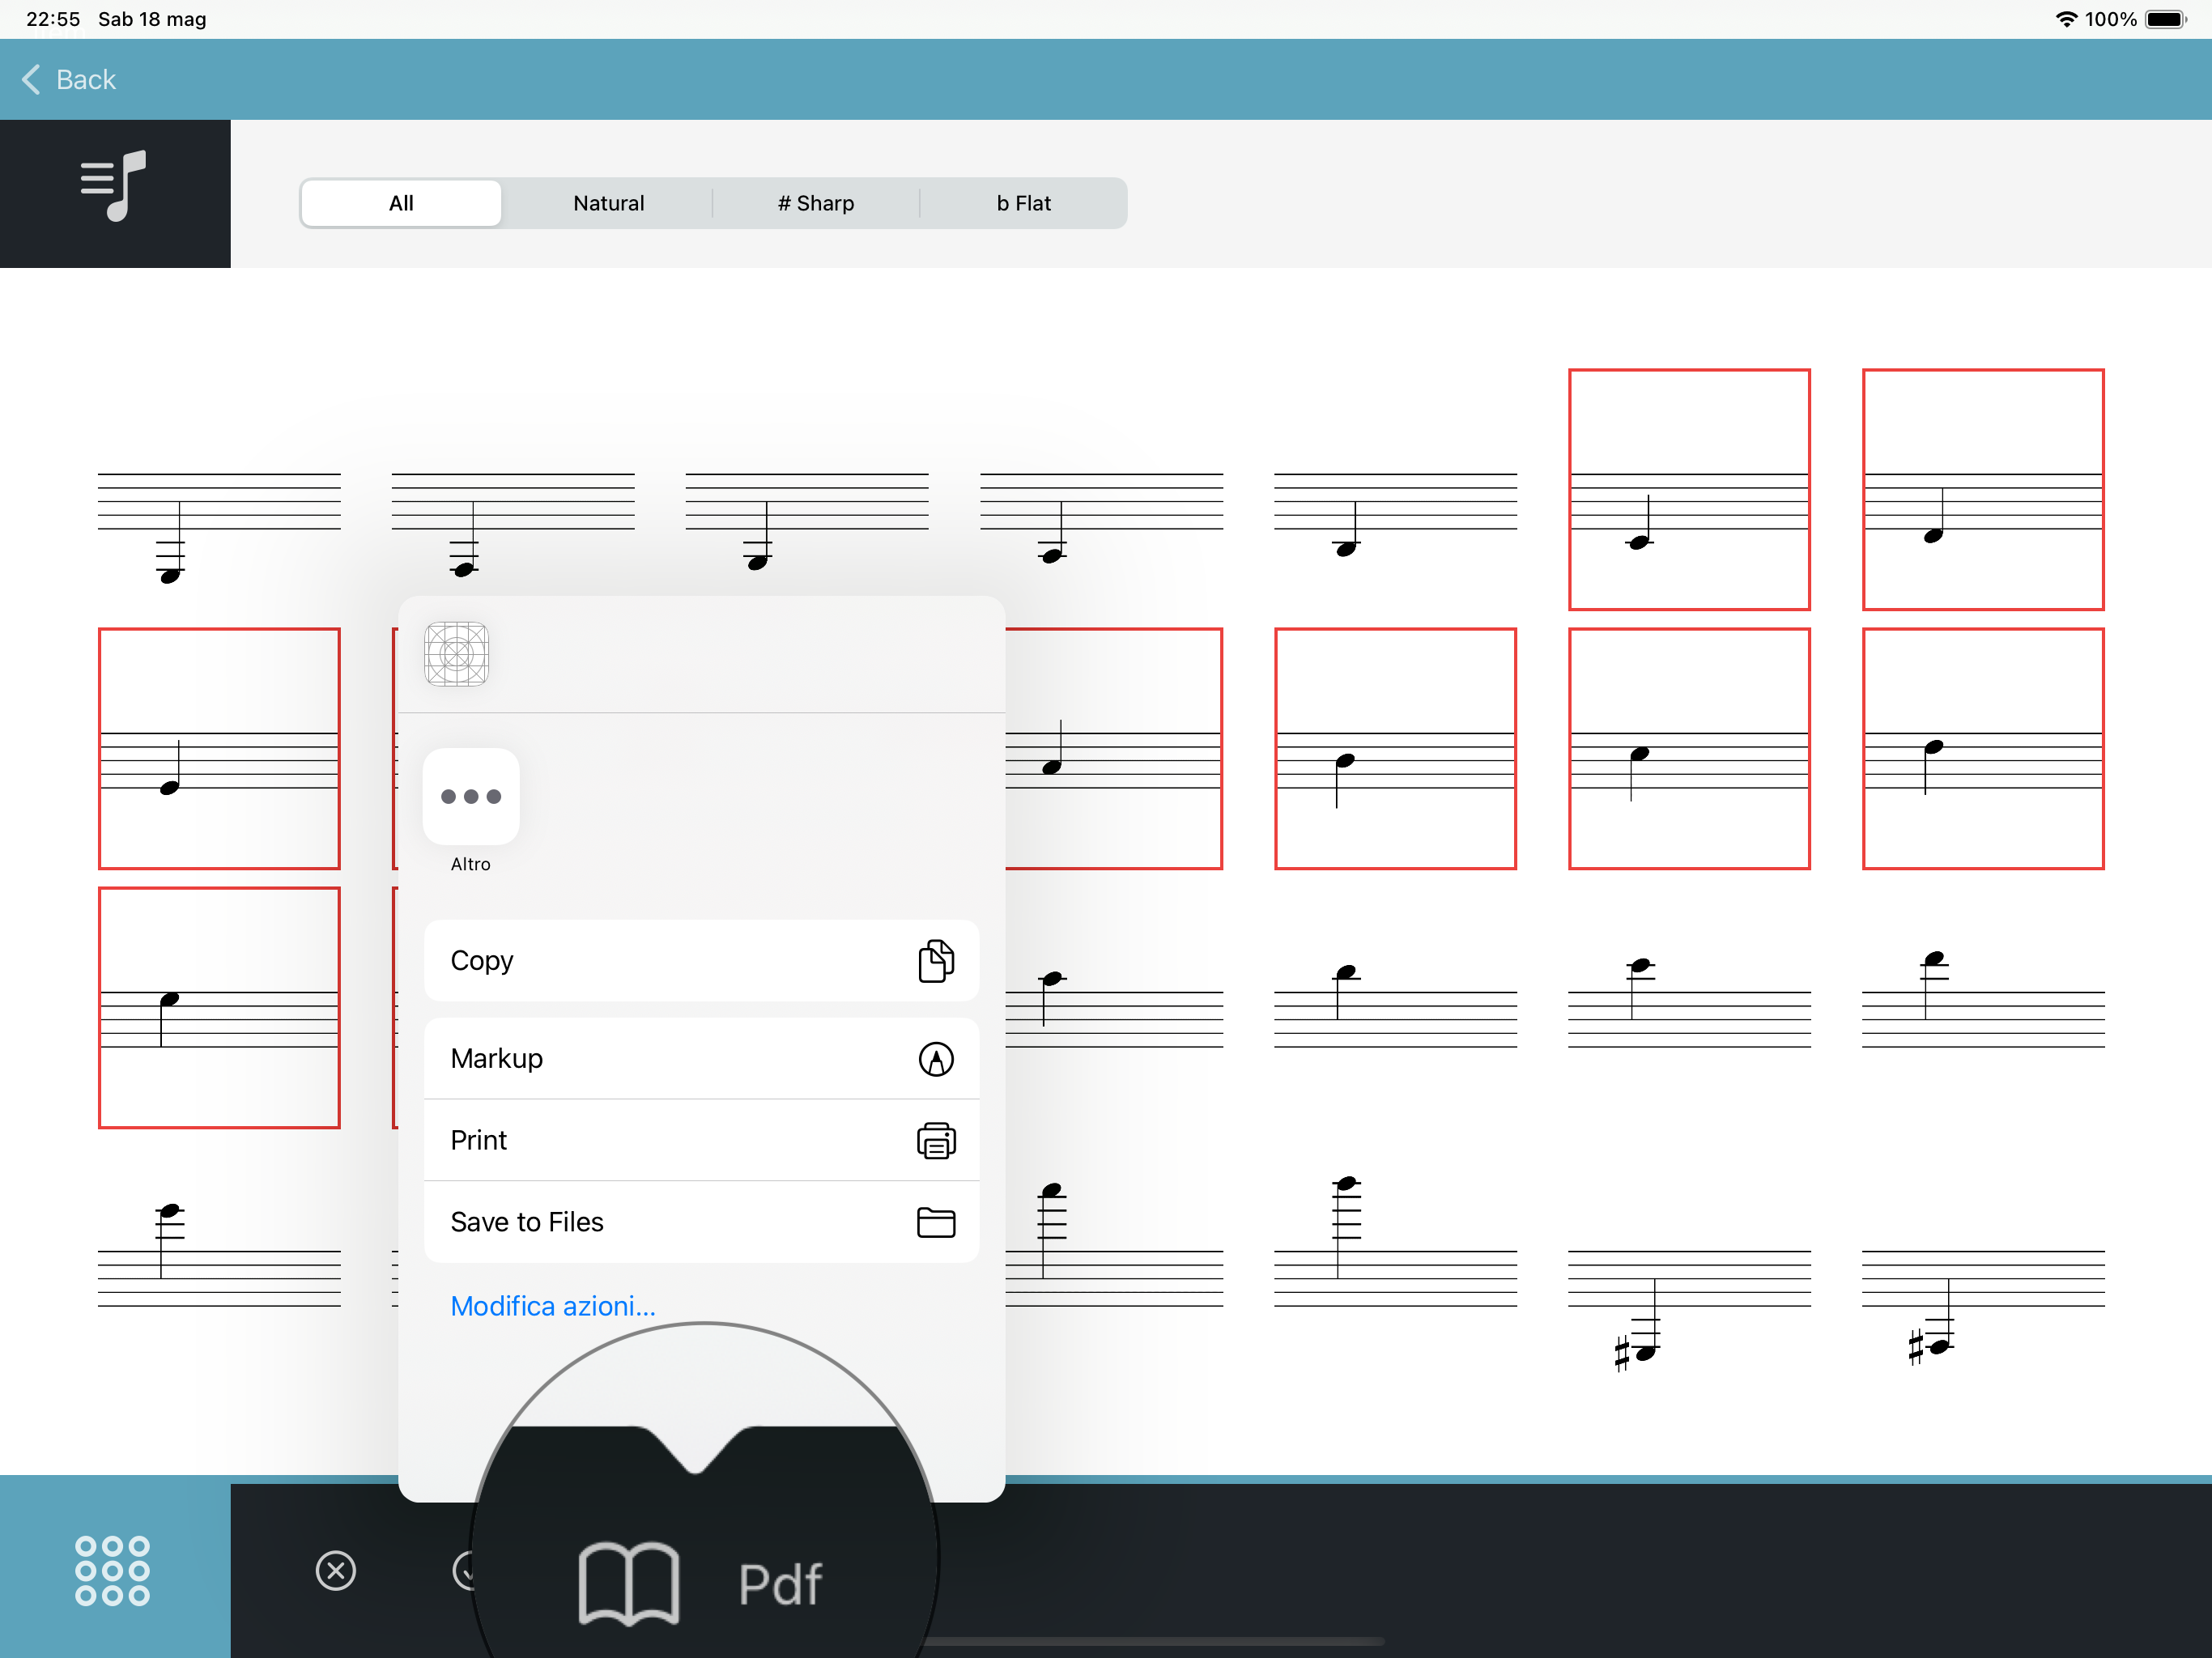Image resolution: width=2212 pixels, height=1658 pixels.
Task: Choose Save to Files action
Action: (x=701, y=1222)
